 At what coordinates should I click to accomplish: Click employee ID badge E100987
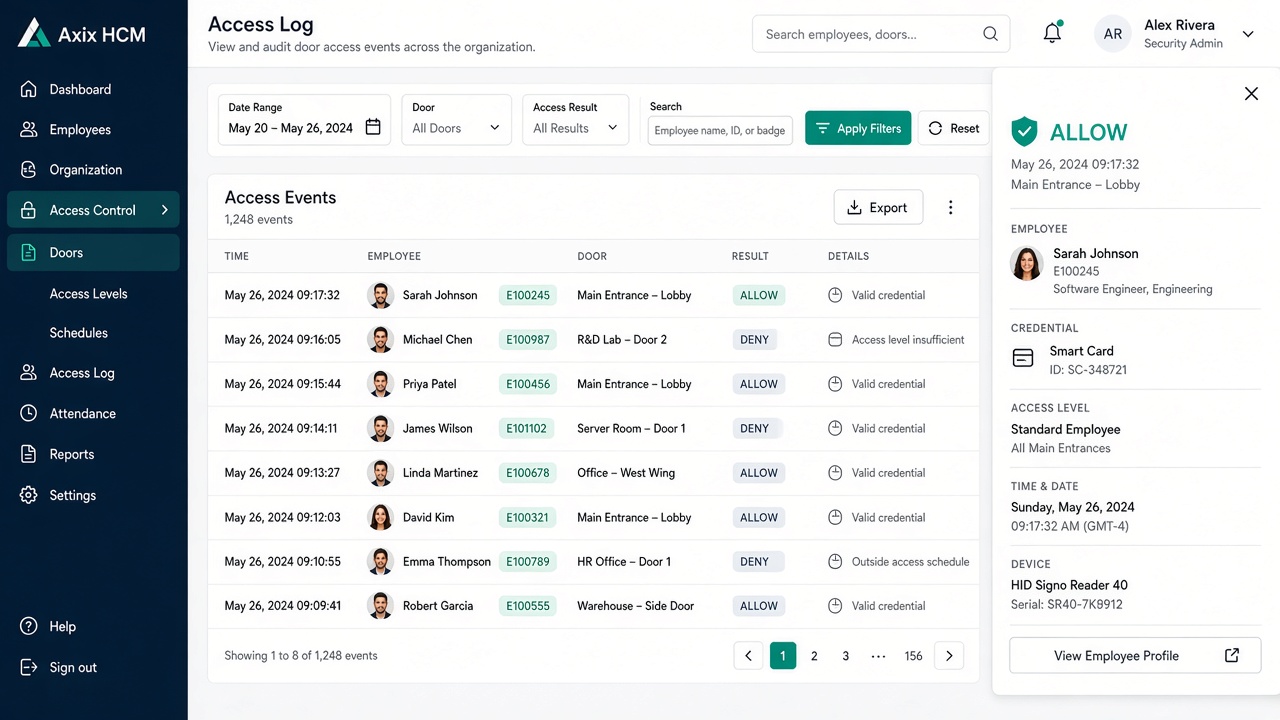528,340
